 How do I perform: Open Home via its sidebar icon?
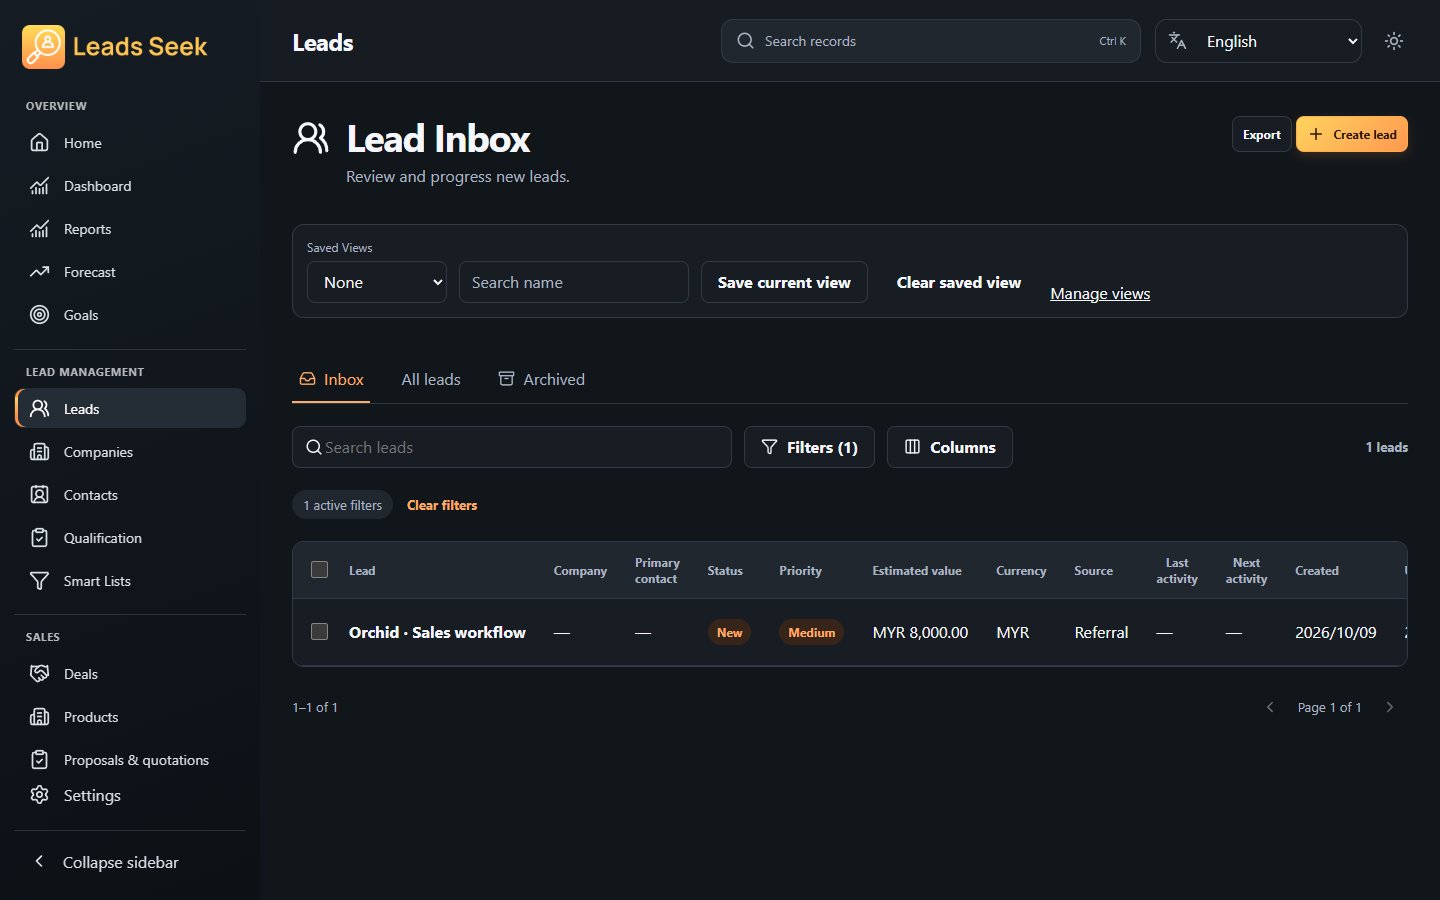coord(39,143)
